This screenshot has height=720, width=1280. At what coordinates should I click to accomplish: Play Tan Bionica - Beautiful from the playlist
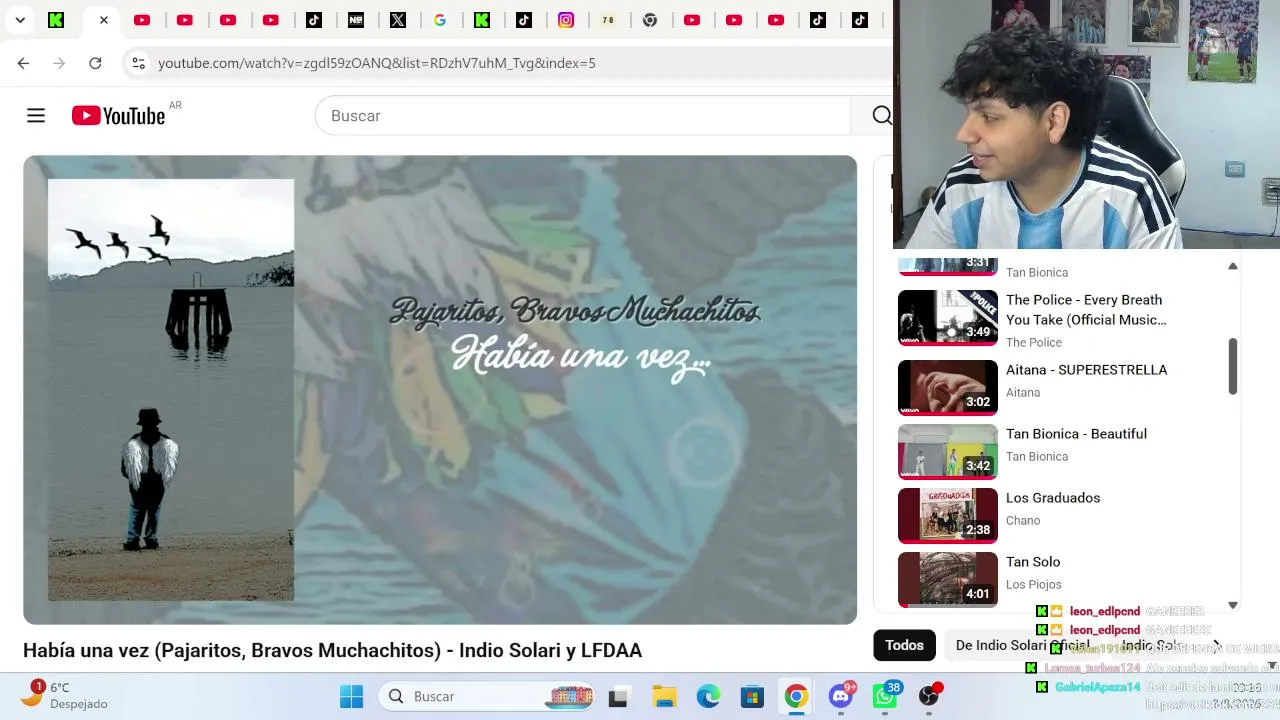(x=1076, y=434)
